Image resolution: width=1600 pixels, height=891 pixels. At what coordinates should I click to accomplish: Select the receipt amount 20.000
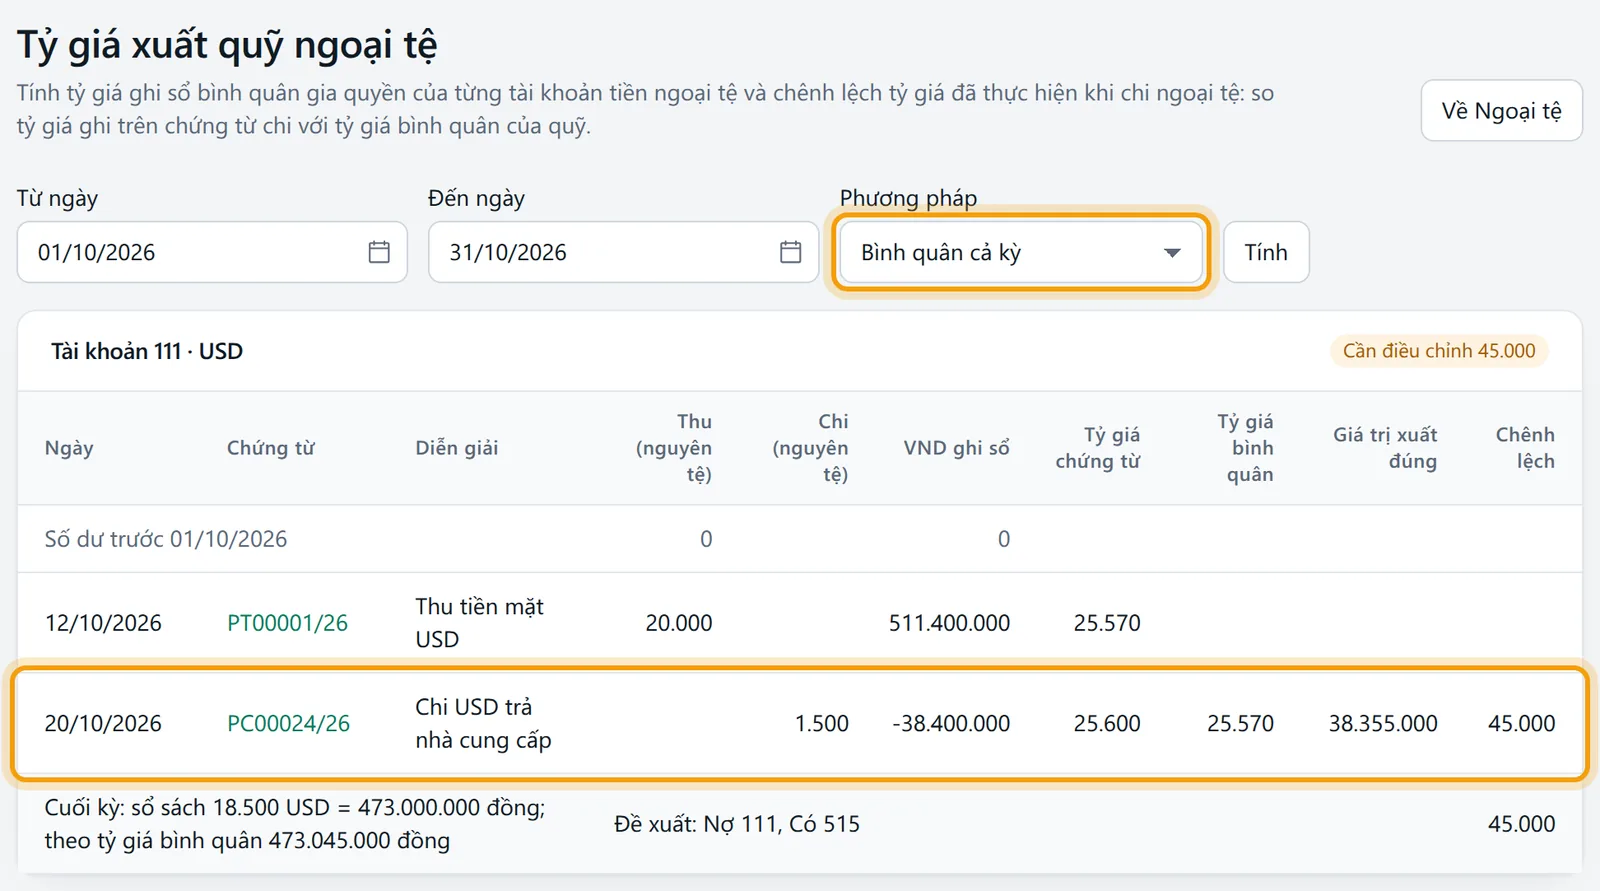[679, 623]
